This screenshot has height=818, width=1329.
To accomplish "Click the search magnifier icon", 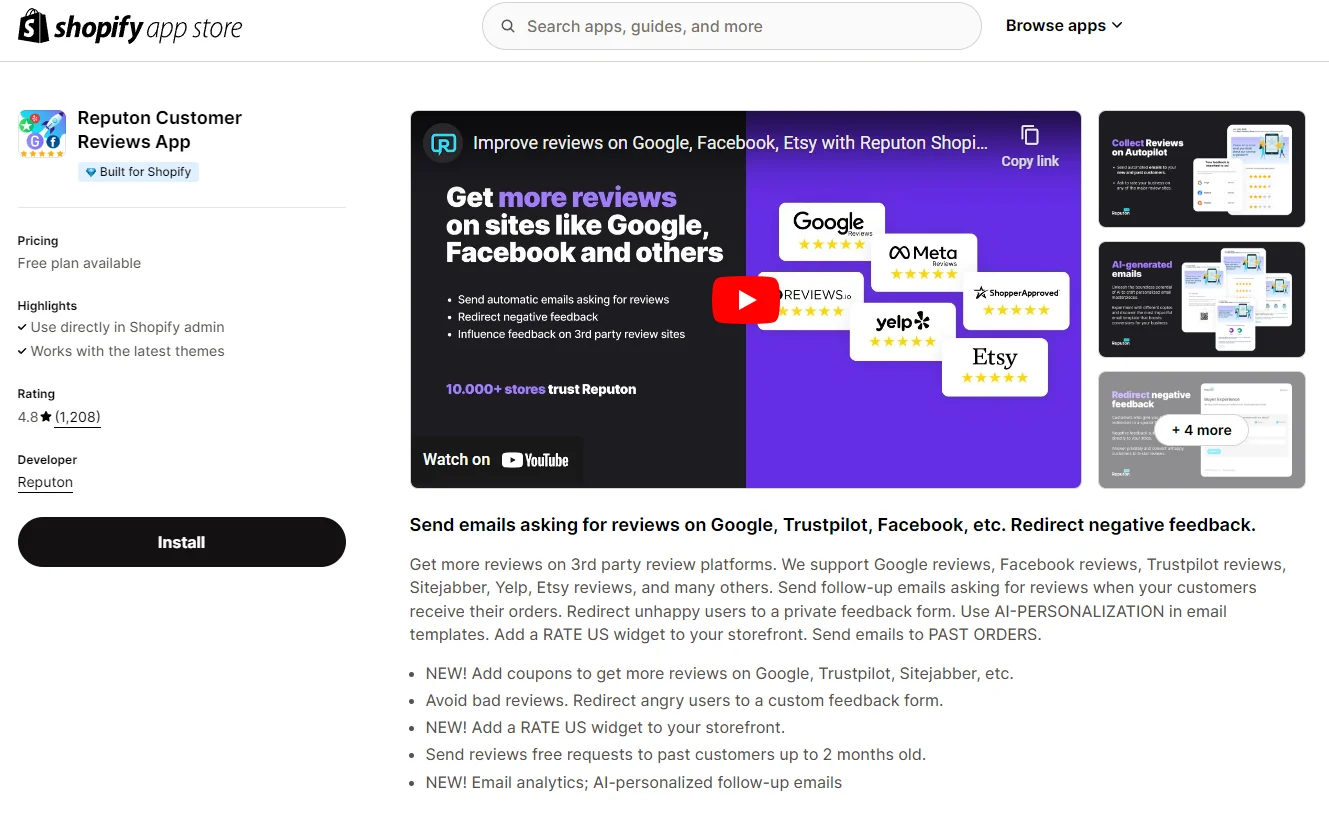I will pos(509,26).
